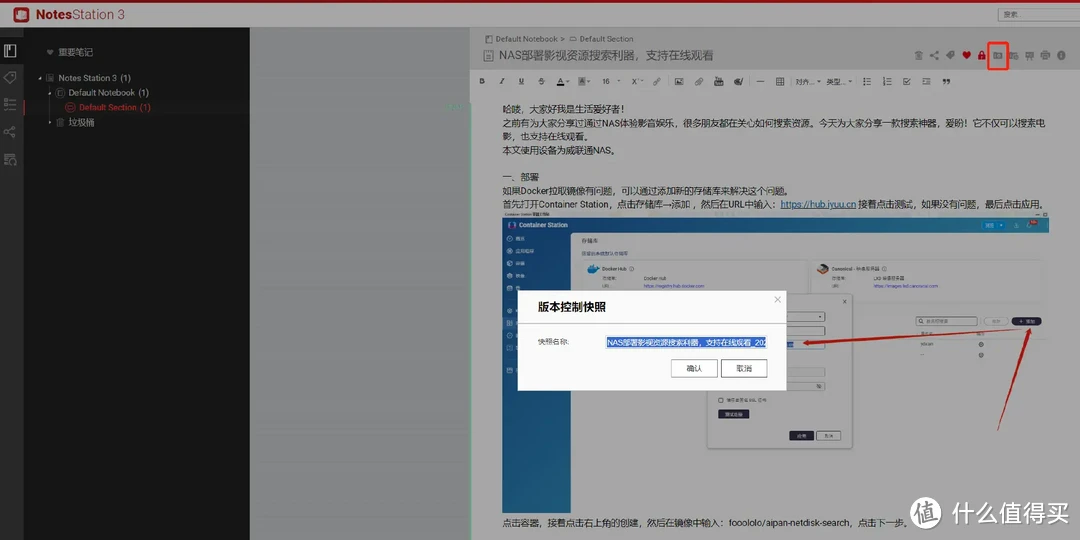Open the 类型 type dropdown
Screen dimensions: 1080x540
pos(838,81)
